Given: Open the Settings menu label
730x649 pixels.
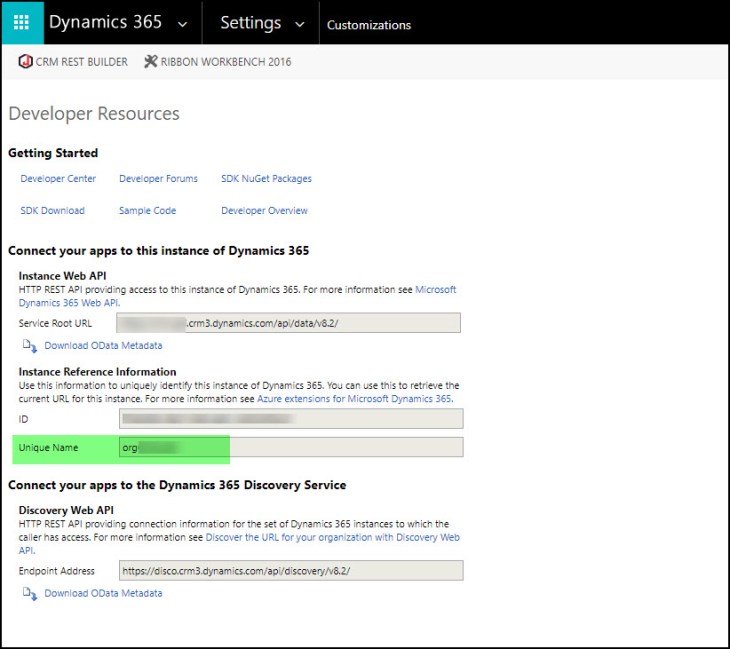Looking at the screenshot, I should (x=250, y=24).
